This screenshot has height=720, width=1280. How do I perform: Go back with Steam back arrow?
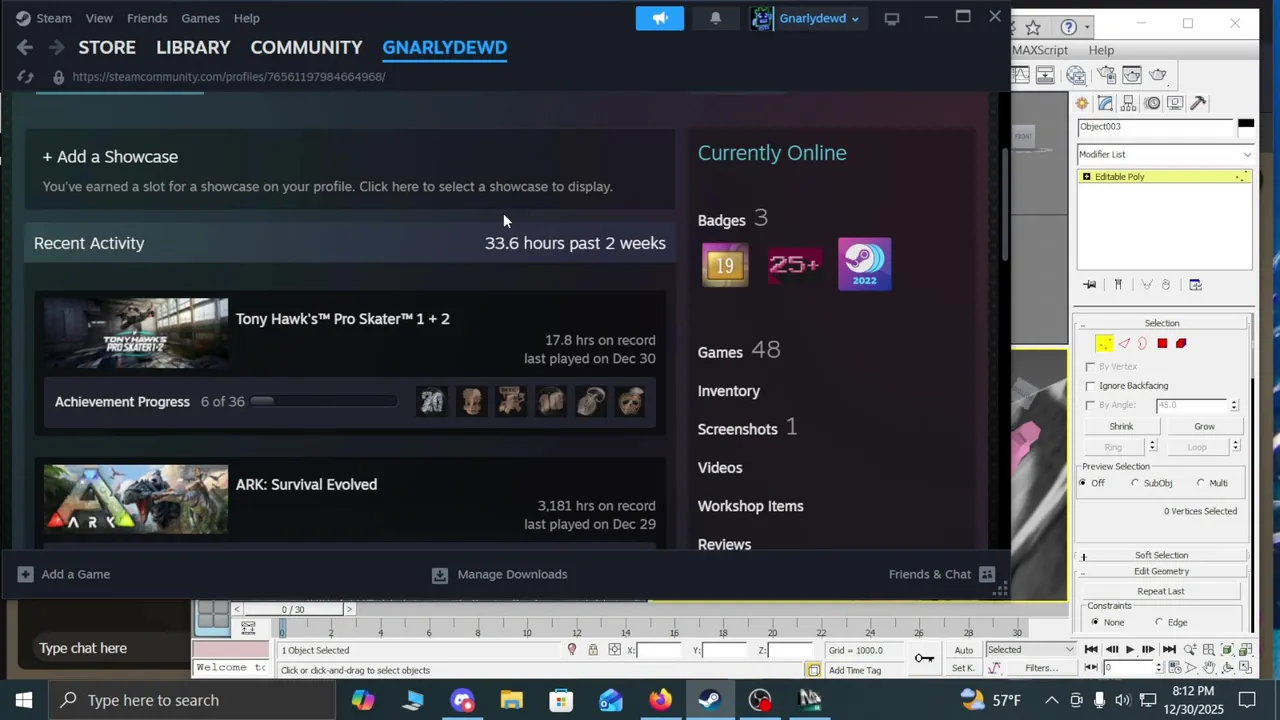click(x=25, y=47)
